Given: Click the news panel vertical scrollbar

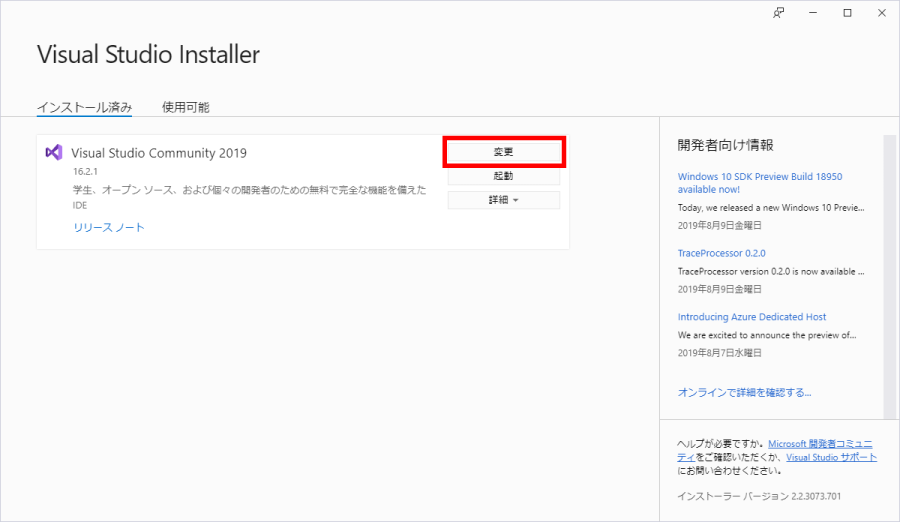Looking at the screenshot, I should coord(889,276).
